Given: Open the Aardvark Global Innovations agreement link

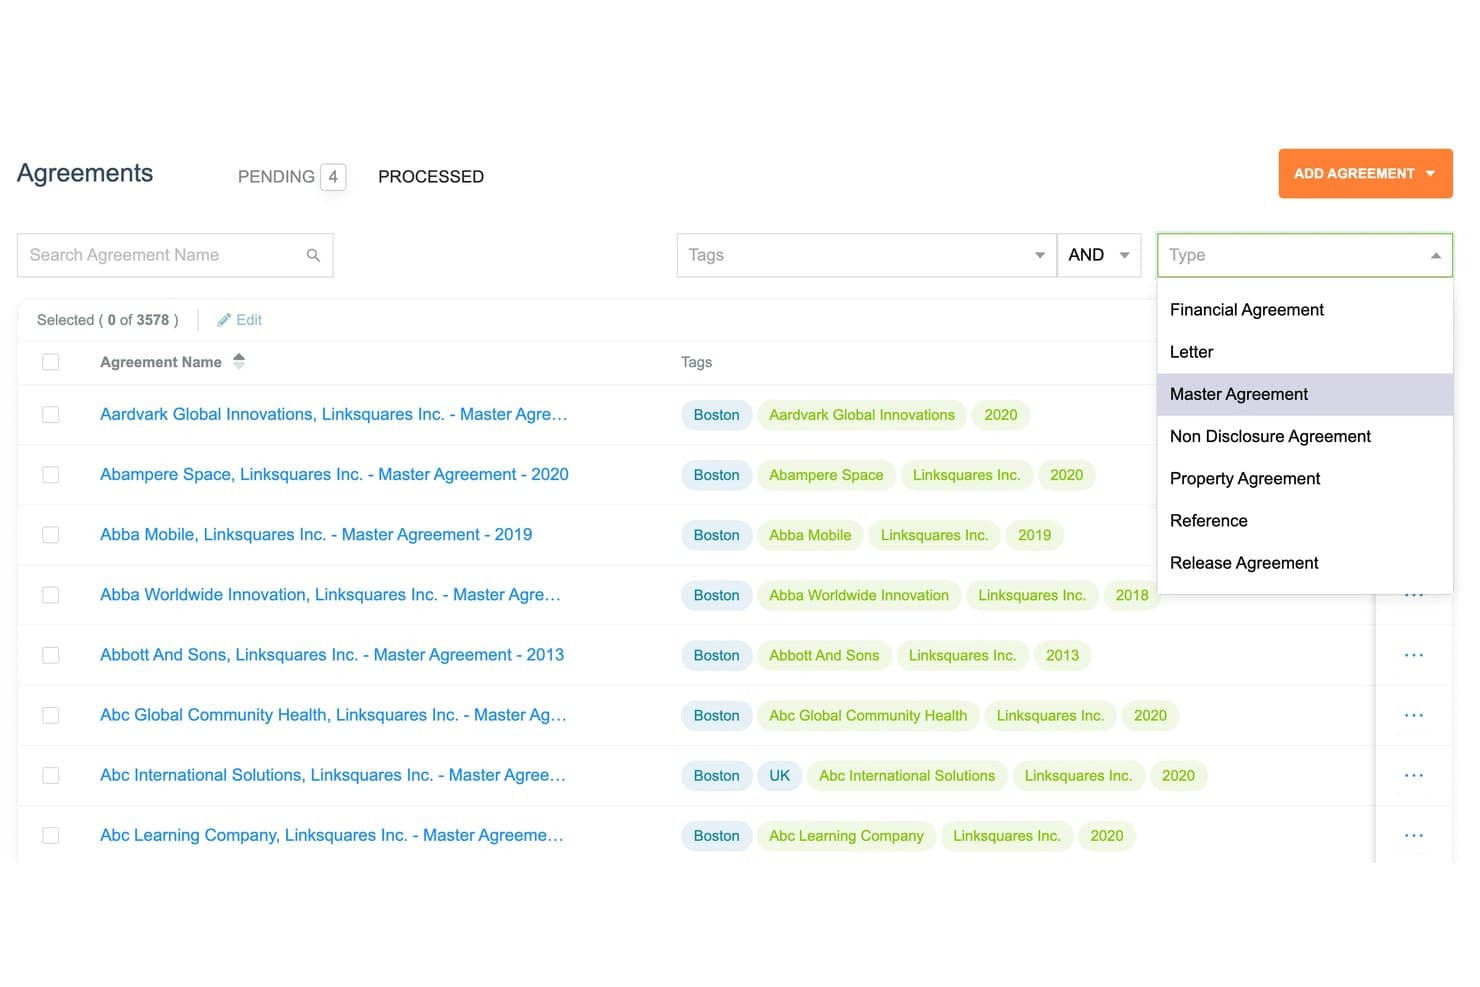Looking at the screenshot, I should (x=333, y=414).
